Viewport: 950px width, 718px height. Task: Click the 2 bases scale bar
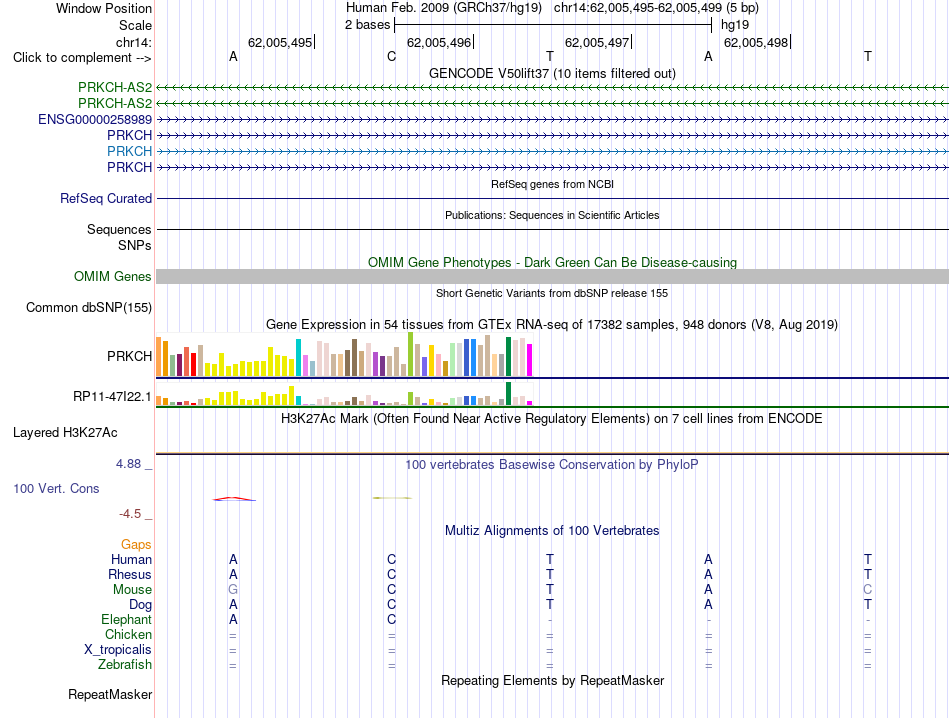(553, 25)
